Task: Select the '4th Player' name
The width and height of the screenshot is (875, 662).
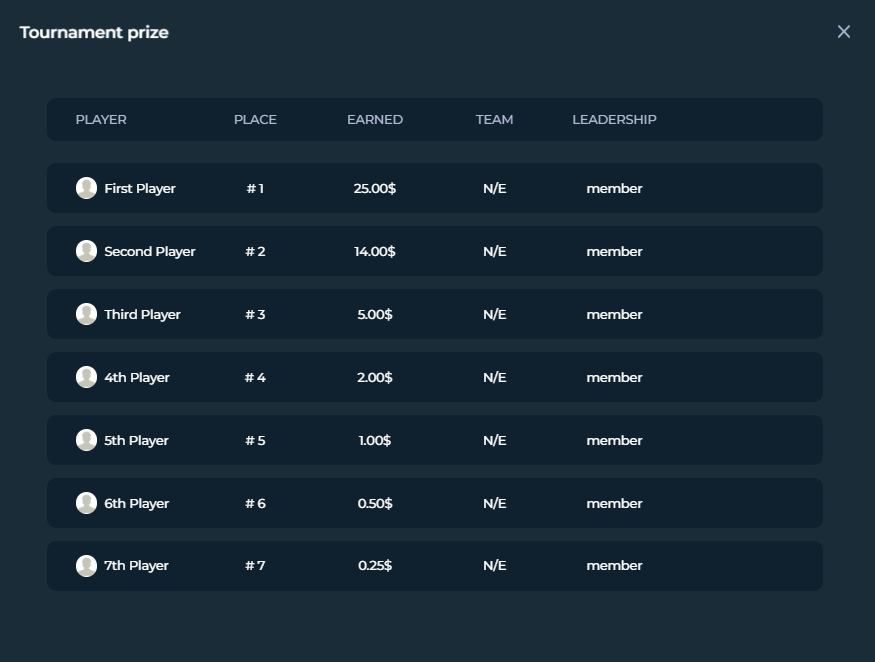Action: coord(137,378)
